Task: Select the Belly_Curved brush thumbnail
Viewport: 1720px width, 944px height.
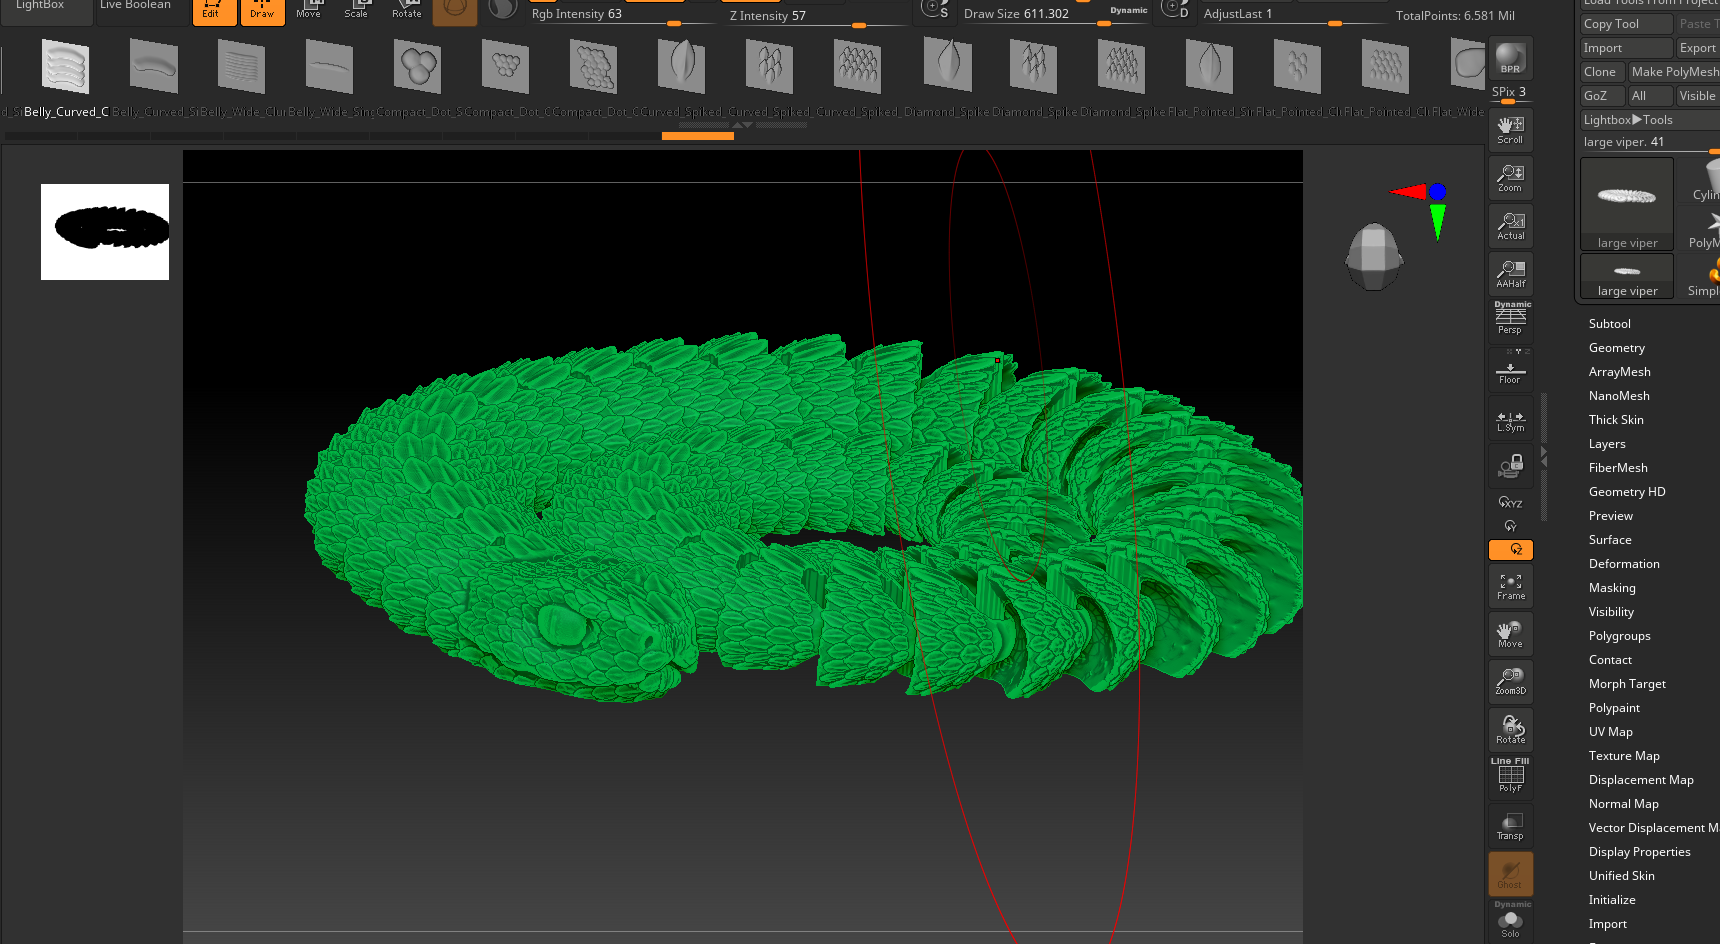Action: [65, 68]
